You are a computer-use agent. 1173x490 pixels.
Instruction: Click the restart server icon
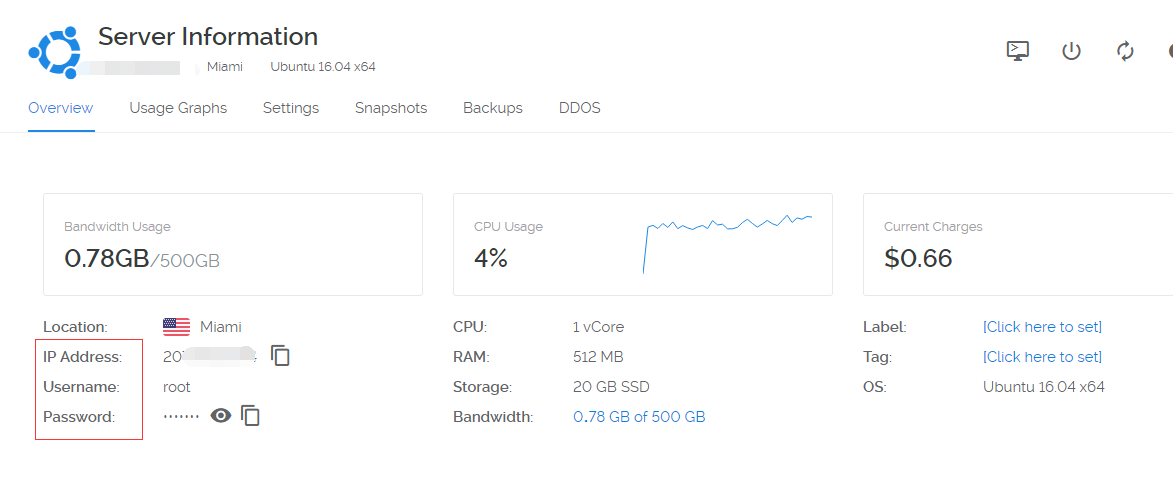(1125, 51)
